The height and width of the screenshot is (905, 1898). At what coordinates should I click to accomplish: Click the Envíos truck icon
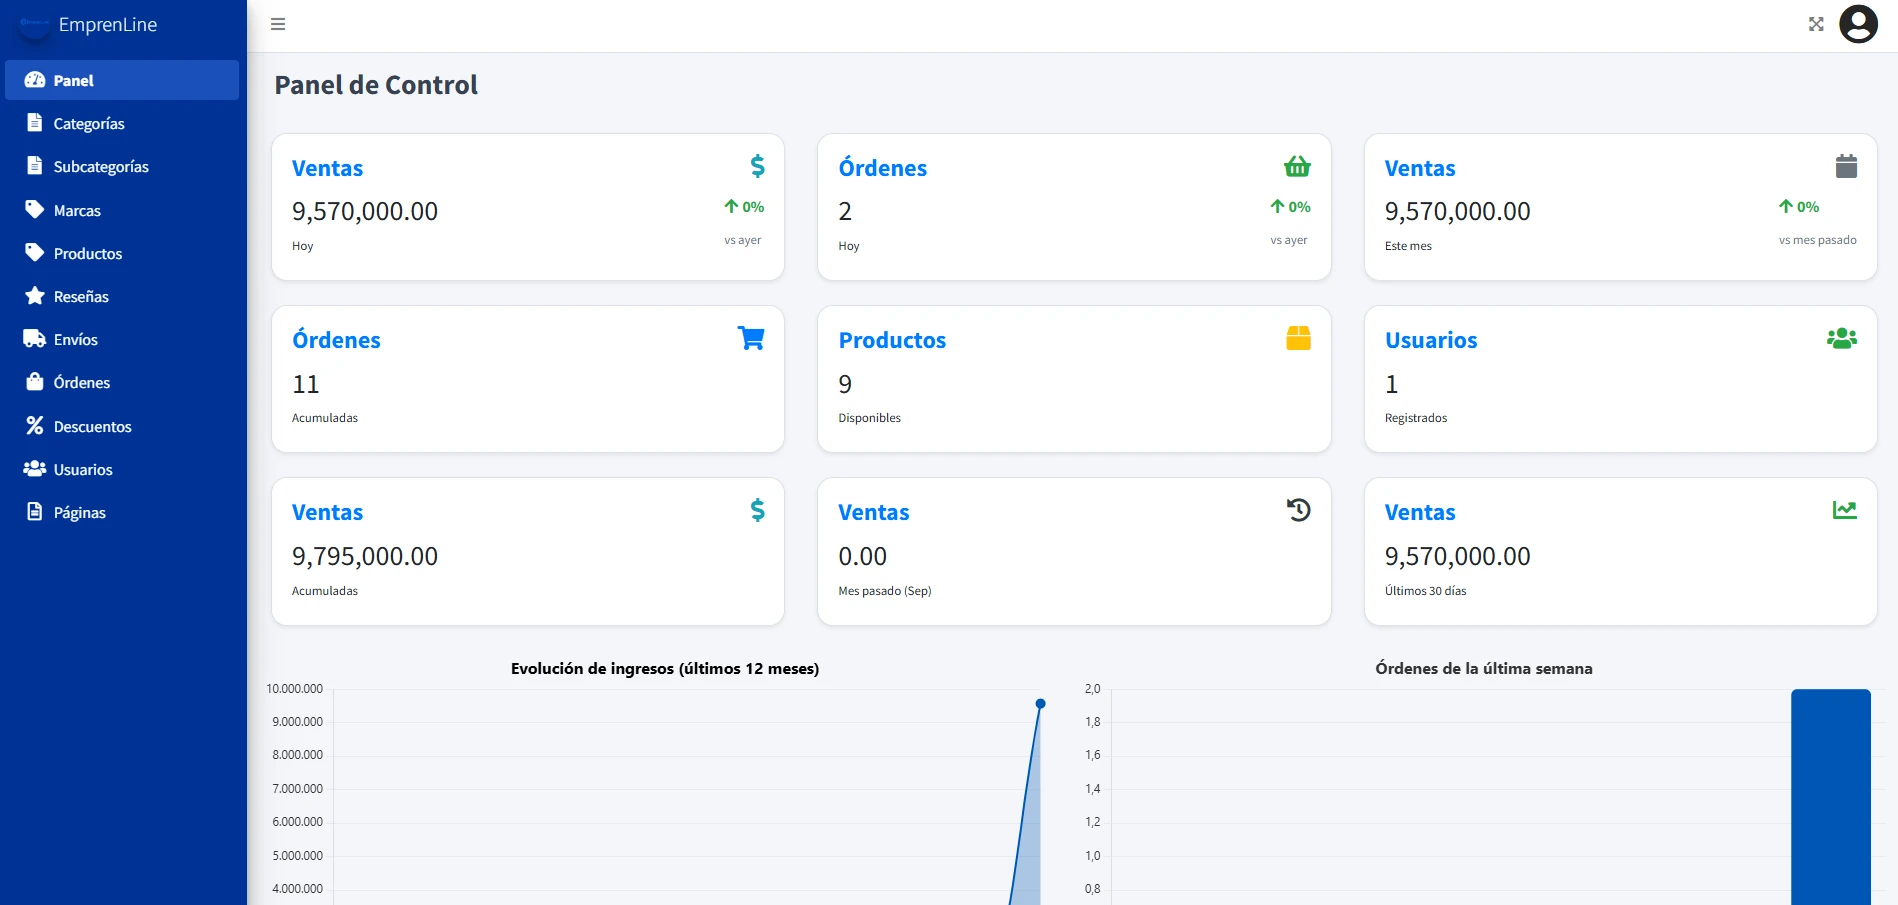(x=35, y=339)
